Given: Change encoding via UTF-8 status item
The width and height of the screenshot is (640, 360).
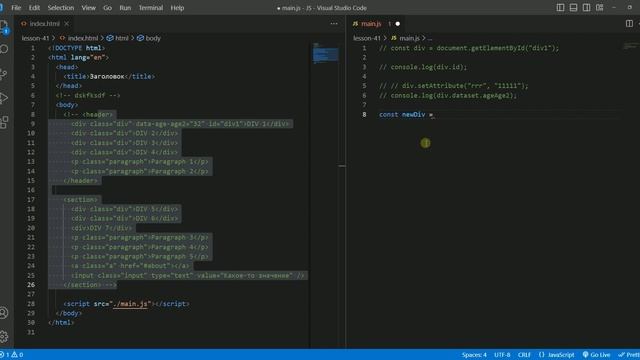Looking at the screenshot, I should (502, 355).
